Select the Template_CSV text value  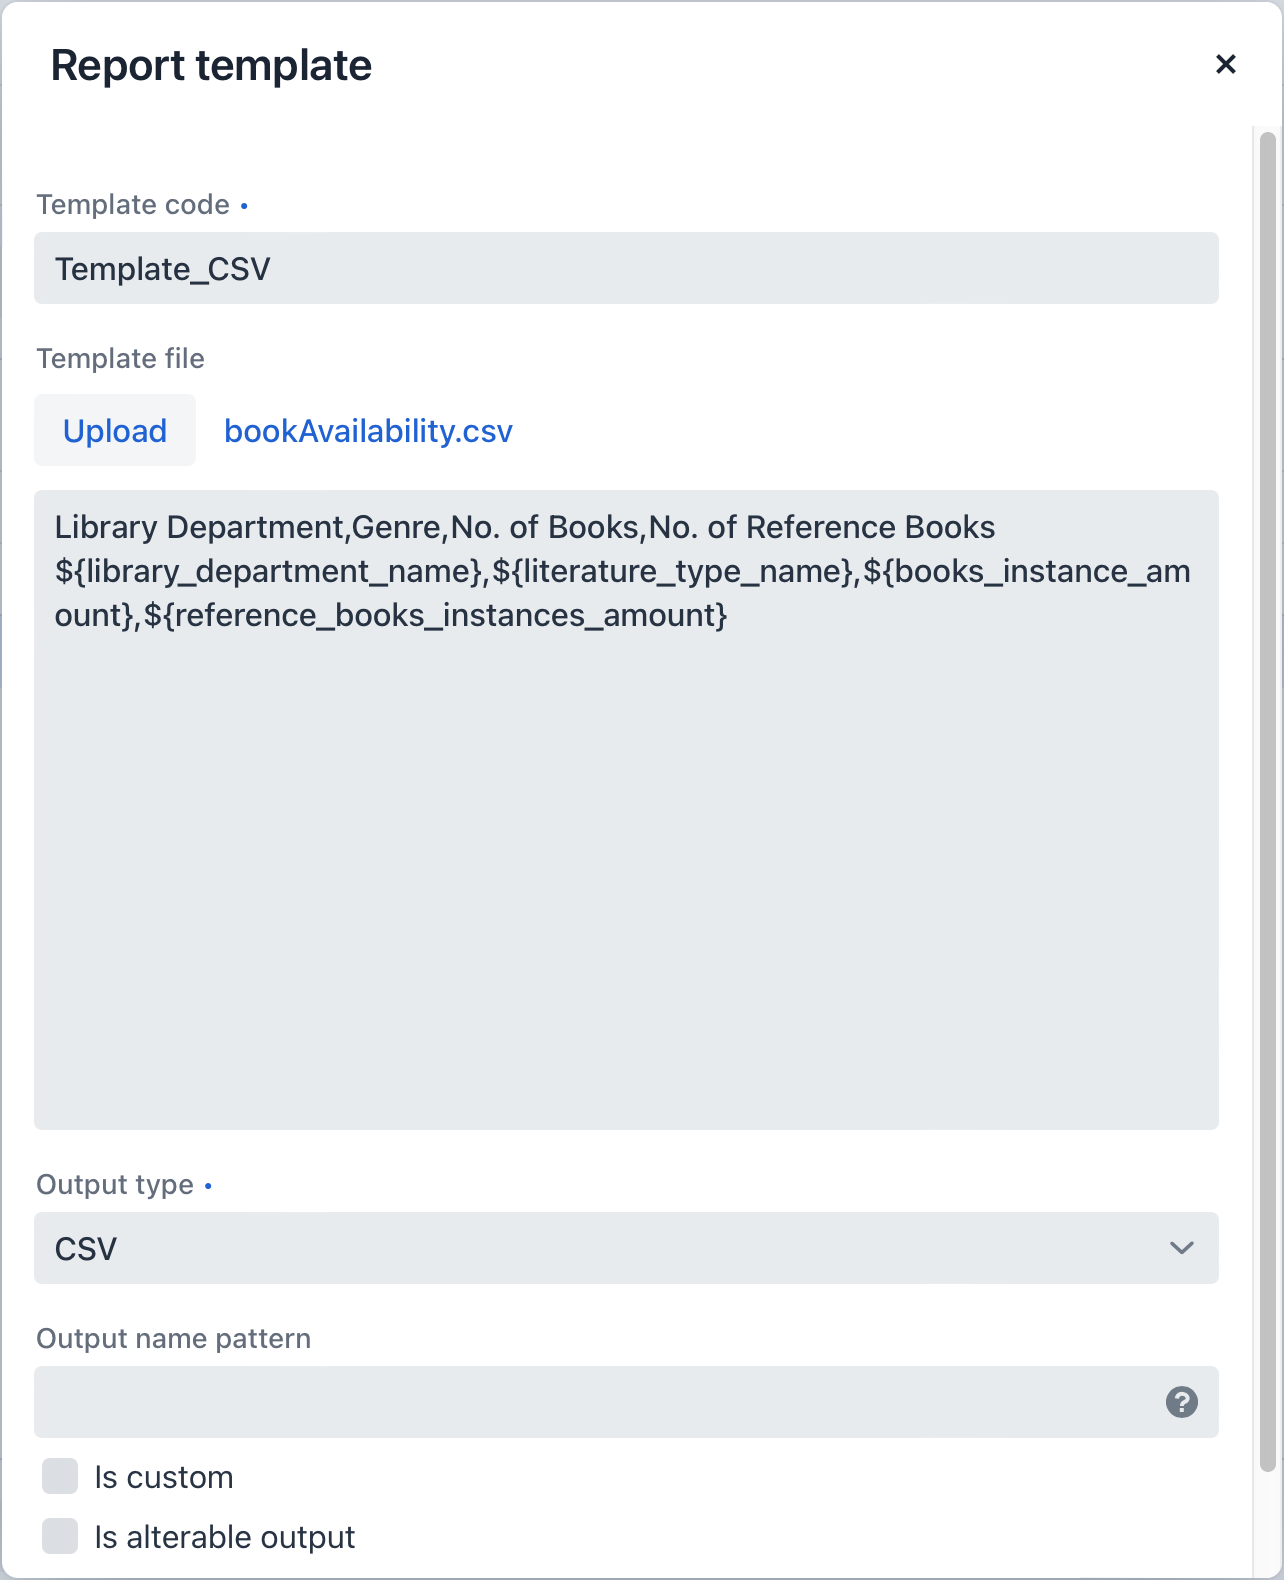[x=162, y=268]
